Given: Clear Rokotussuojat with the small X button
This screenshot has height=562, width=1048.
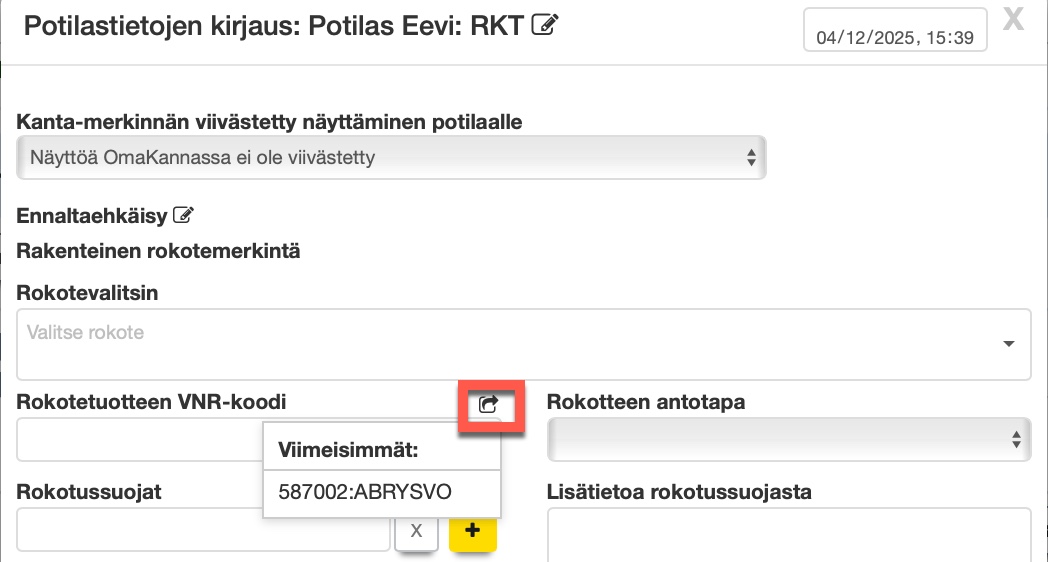Looking at the screenshot, I should (416, 532).
